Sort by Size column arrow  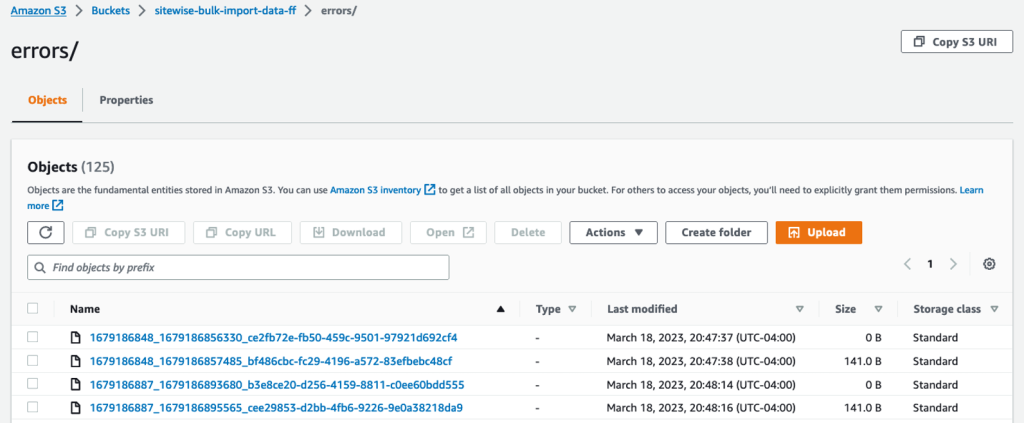pos(878,309)
